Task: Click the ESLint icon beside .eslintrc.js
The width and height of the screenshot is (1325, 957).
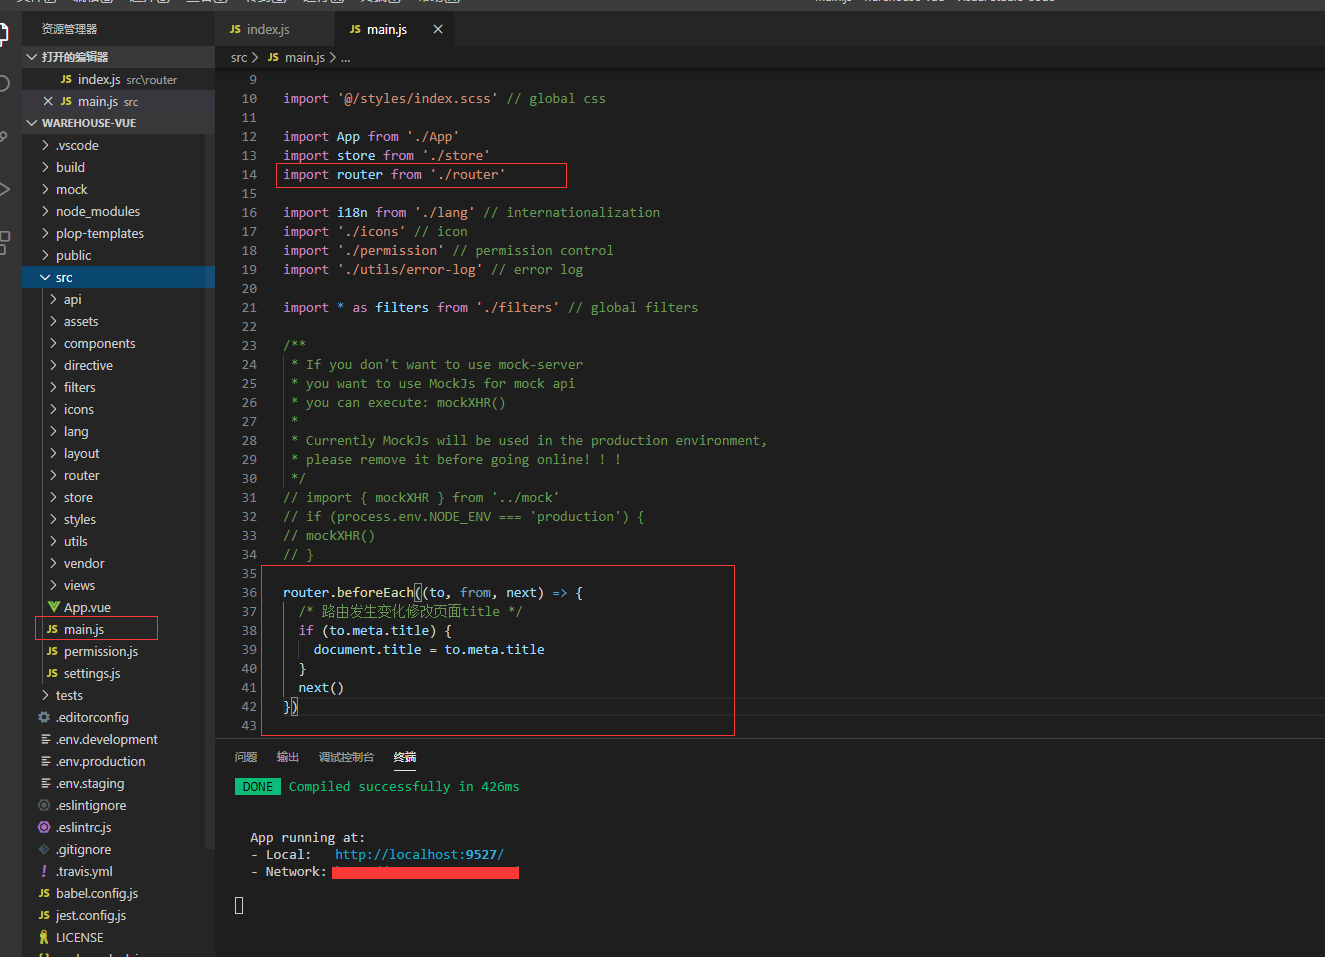Action: (44, 827)
